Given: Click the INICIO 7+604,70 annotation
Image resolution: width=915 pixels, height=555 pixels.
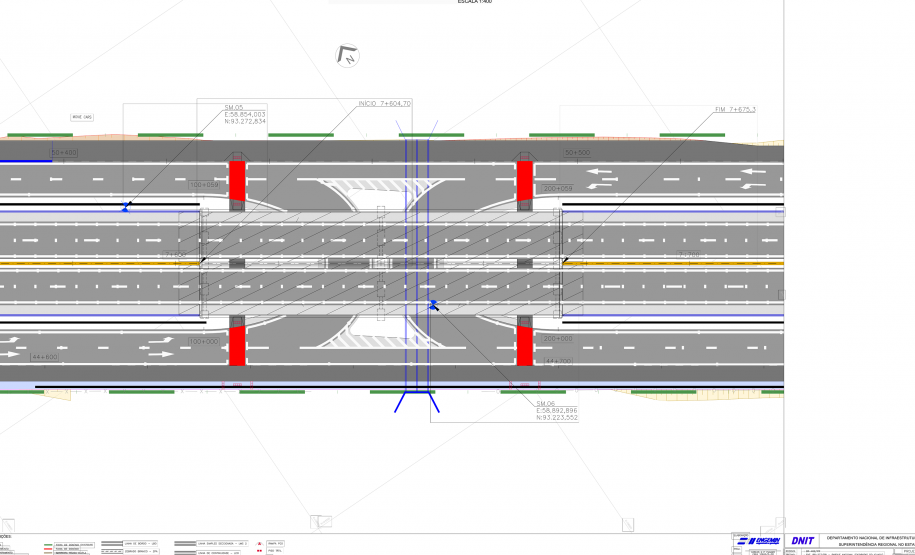Looking at the screenshot, I should (385, 104).
